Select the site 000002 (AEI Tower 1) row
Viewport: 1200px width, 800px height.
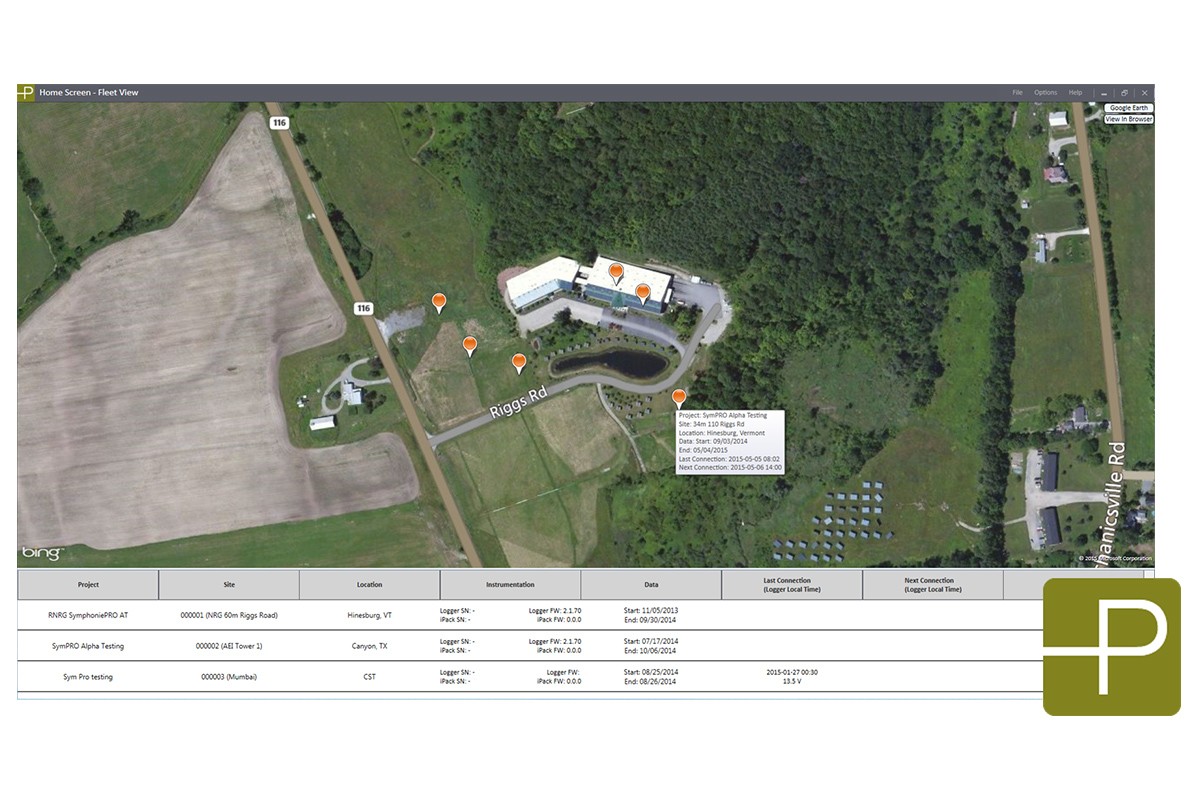(229, 646)
